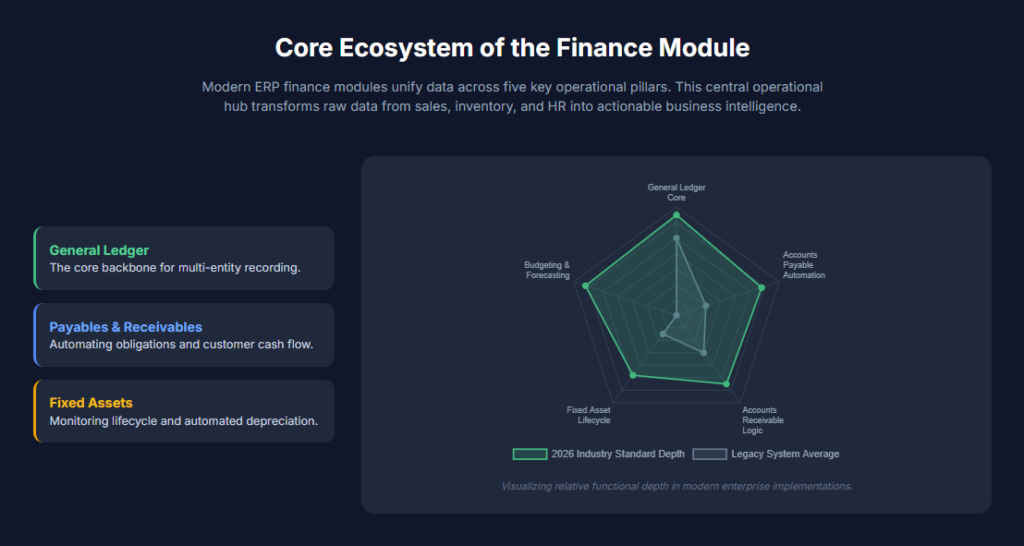Image resolution: width=1024 pixels, height=546 pixels.
Task: Open the Fixed Assets card
Action: [184, 411]
